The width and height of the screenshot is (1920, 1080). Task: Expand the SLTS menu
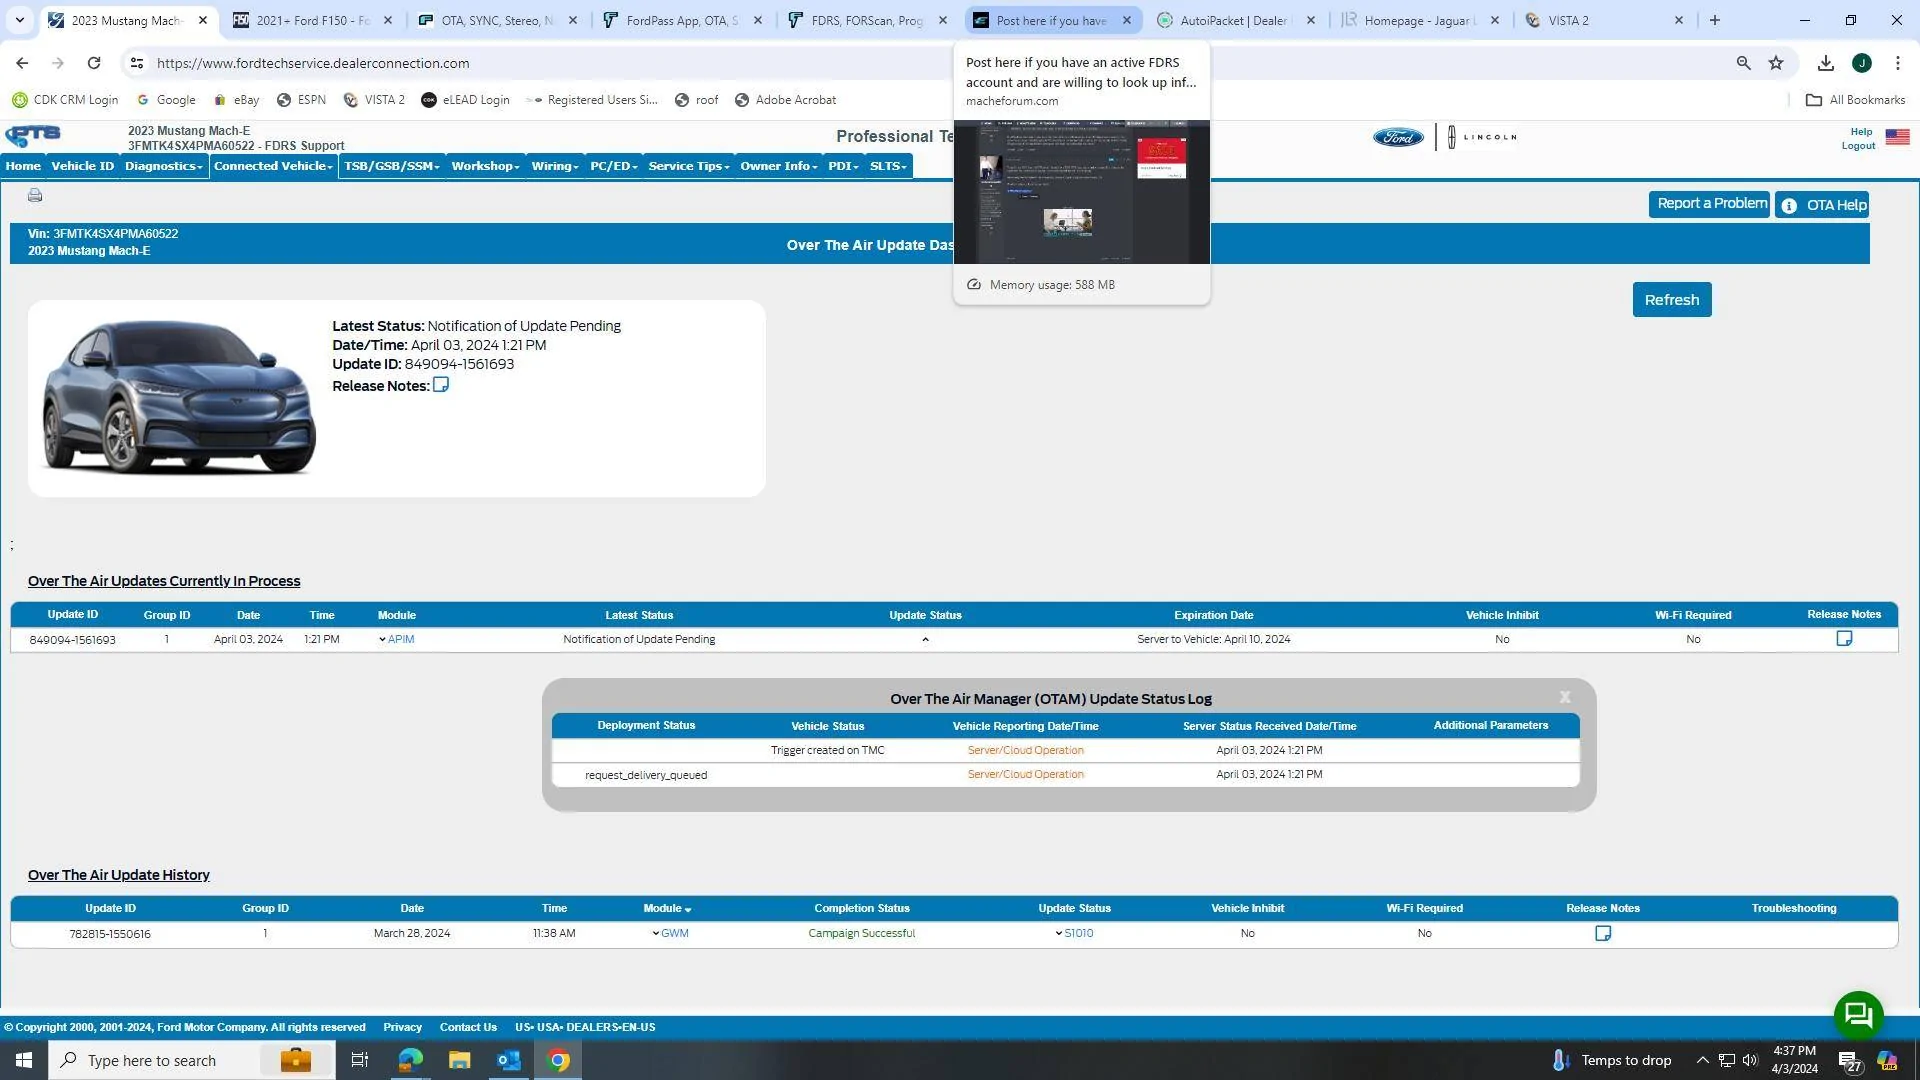click(x=888, y=166)
